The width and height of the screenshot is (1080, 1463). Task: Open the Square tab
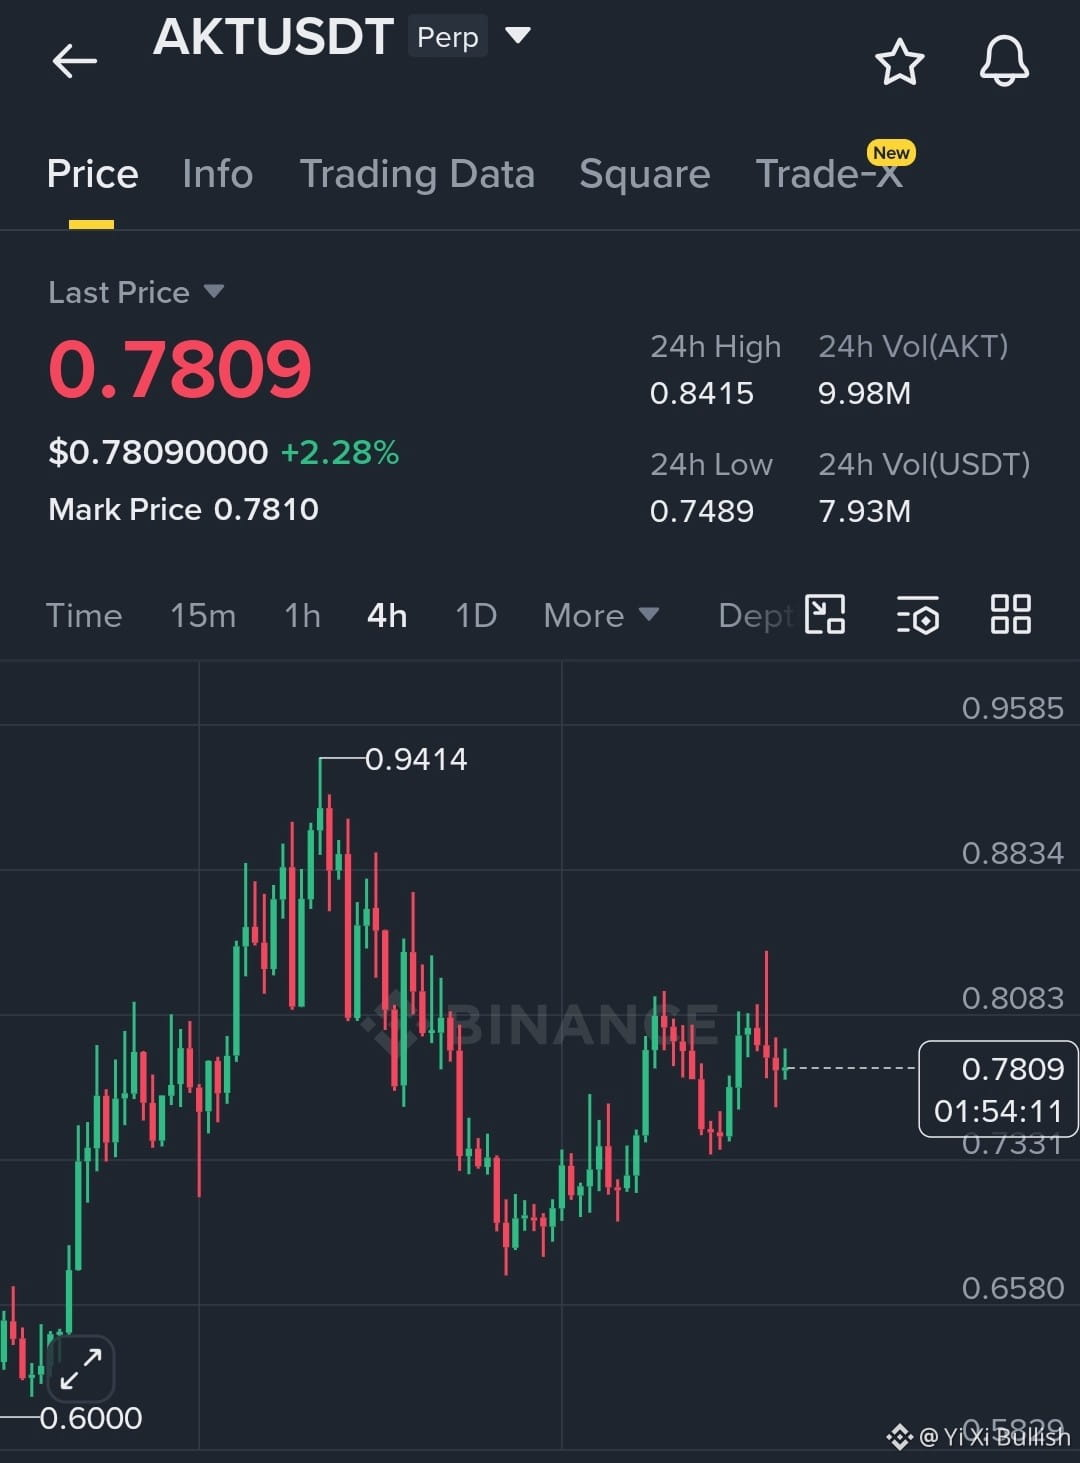645,174
